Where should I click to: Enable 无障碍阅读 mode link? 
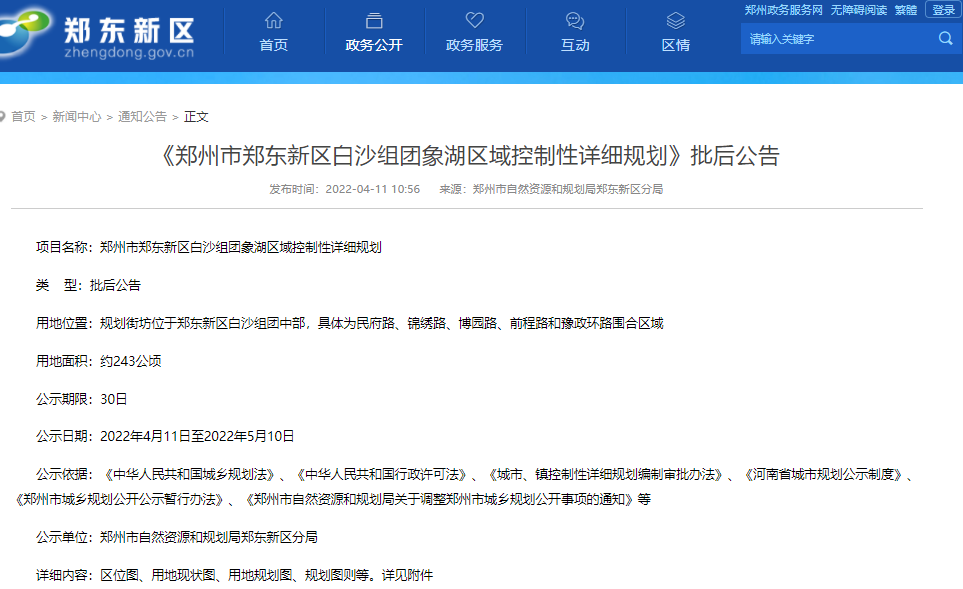pyautogui.click(x=859, y=10)
